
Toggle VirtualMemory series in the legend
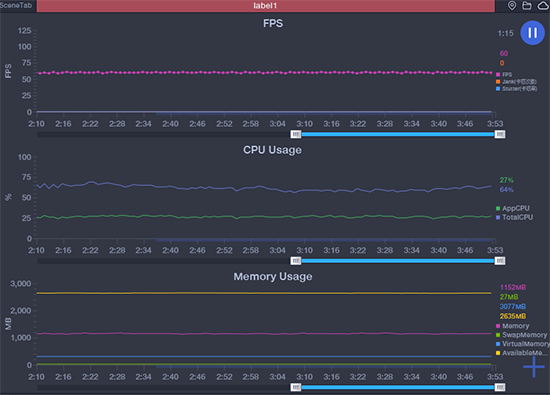[x=523, y=344]
